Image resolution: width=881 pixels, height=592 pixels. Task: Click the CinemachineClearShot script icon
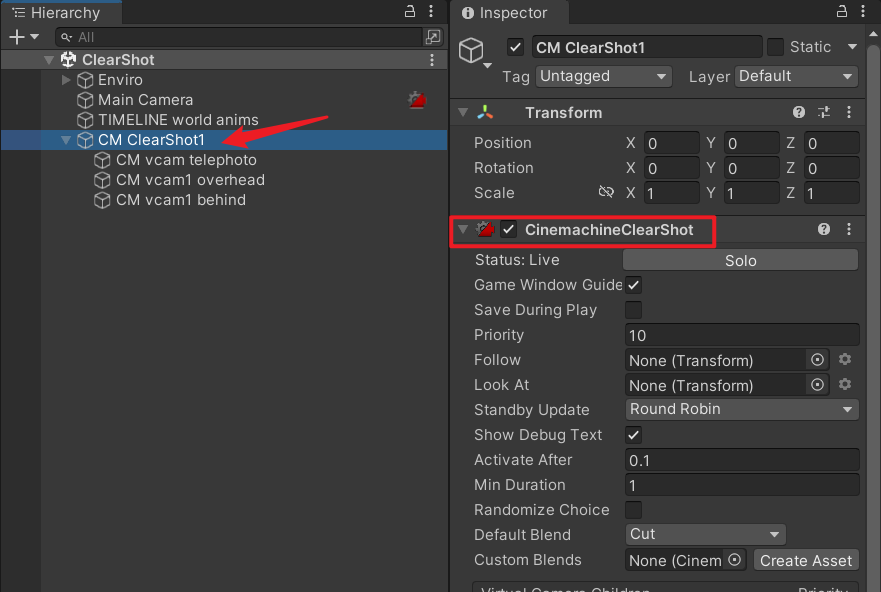pos(484,229)
